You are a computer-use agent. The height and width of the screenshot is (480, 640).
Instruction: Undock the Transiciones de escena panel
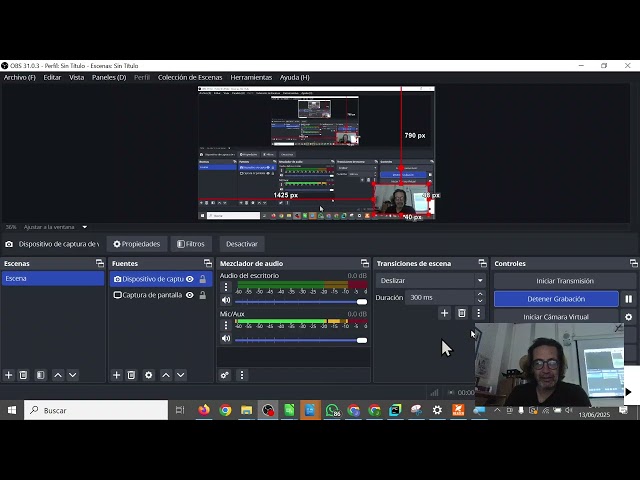(x=482, y=263)
